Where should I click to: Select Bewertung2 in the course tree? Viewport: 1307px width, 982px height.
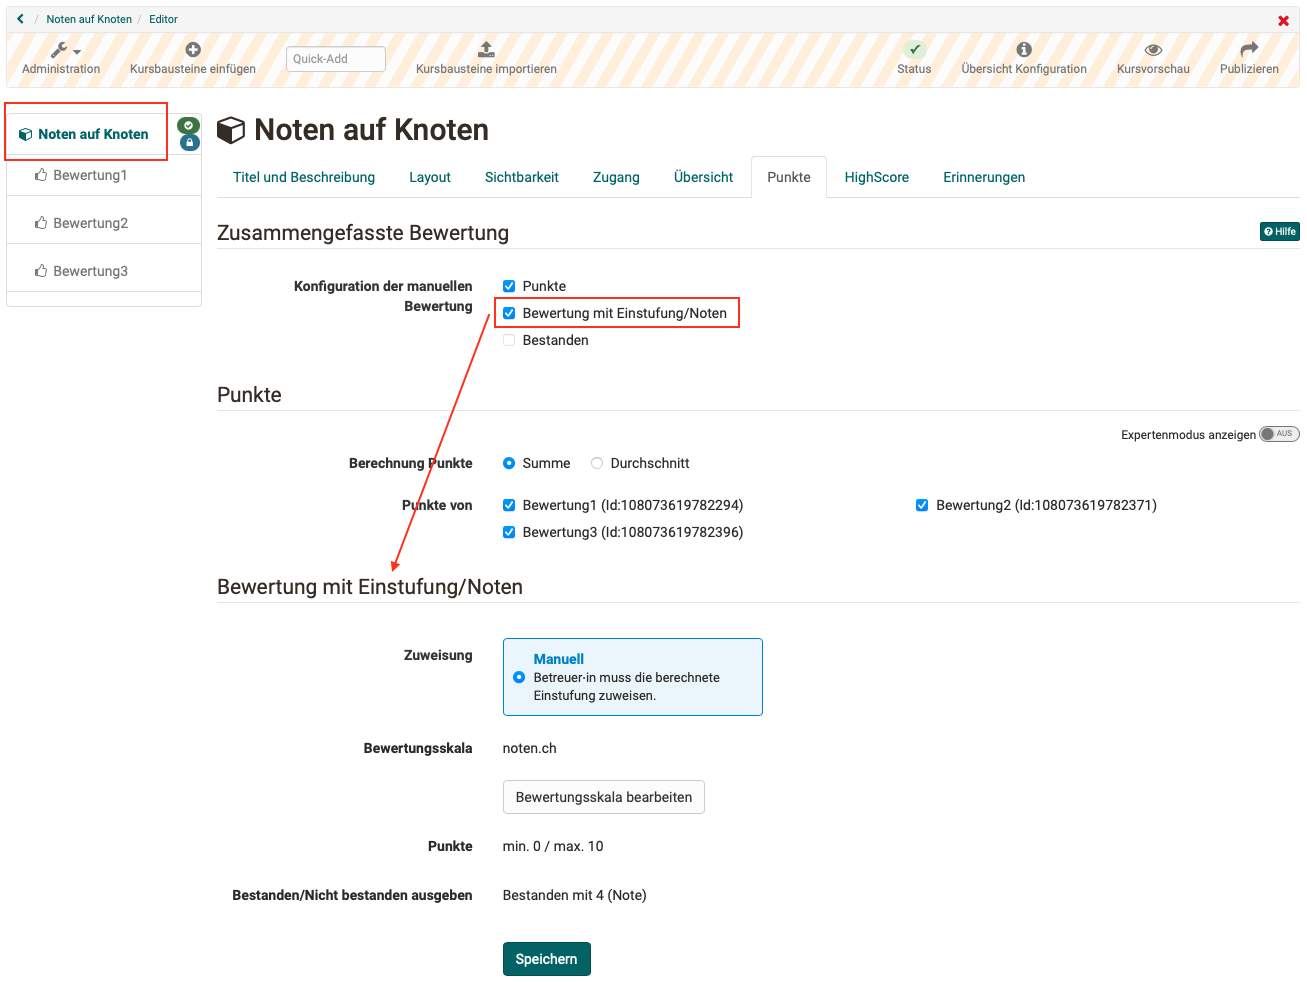click(90, 223)
